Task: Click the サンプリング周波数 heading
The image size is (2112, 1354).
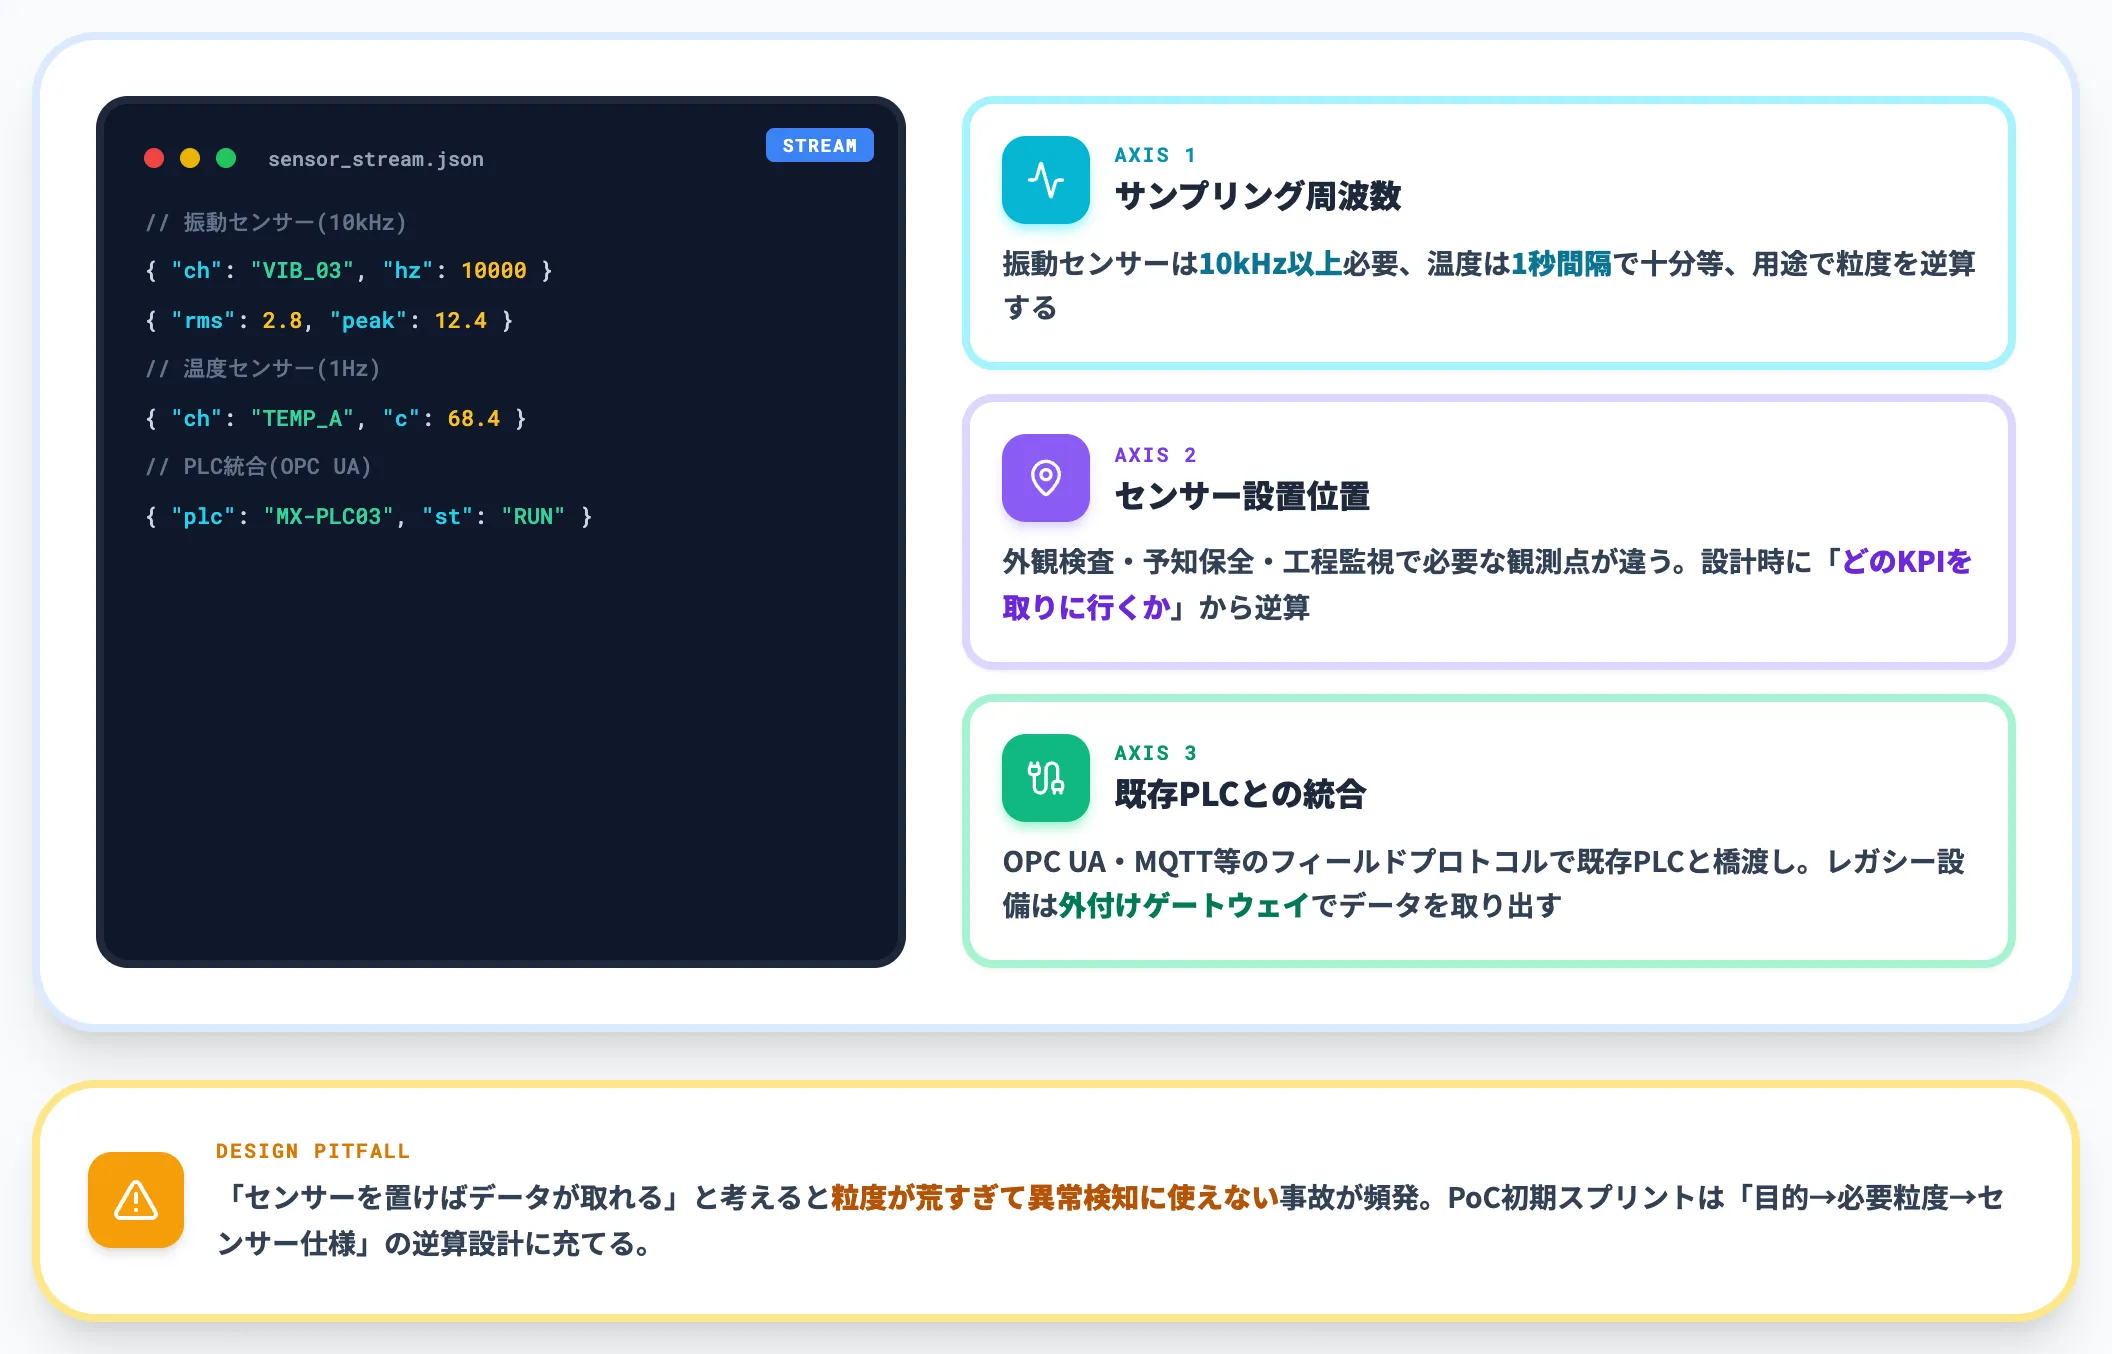Action: [x=1258, y=196]
